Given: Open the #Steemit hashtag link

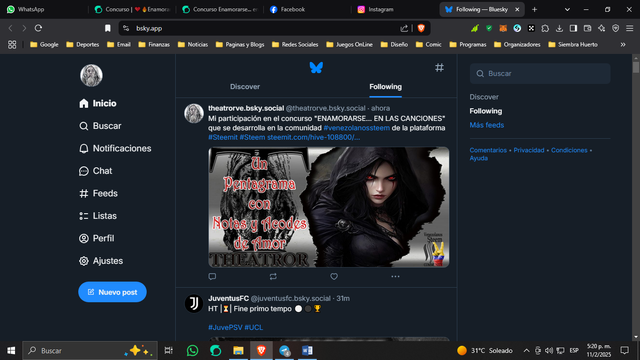Looking at the screenshot, I should click(x=223, y=138).
